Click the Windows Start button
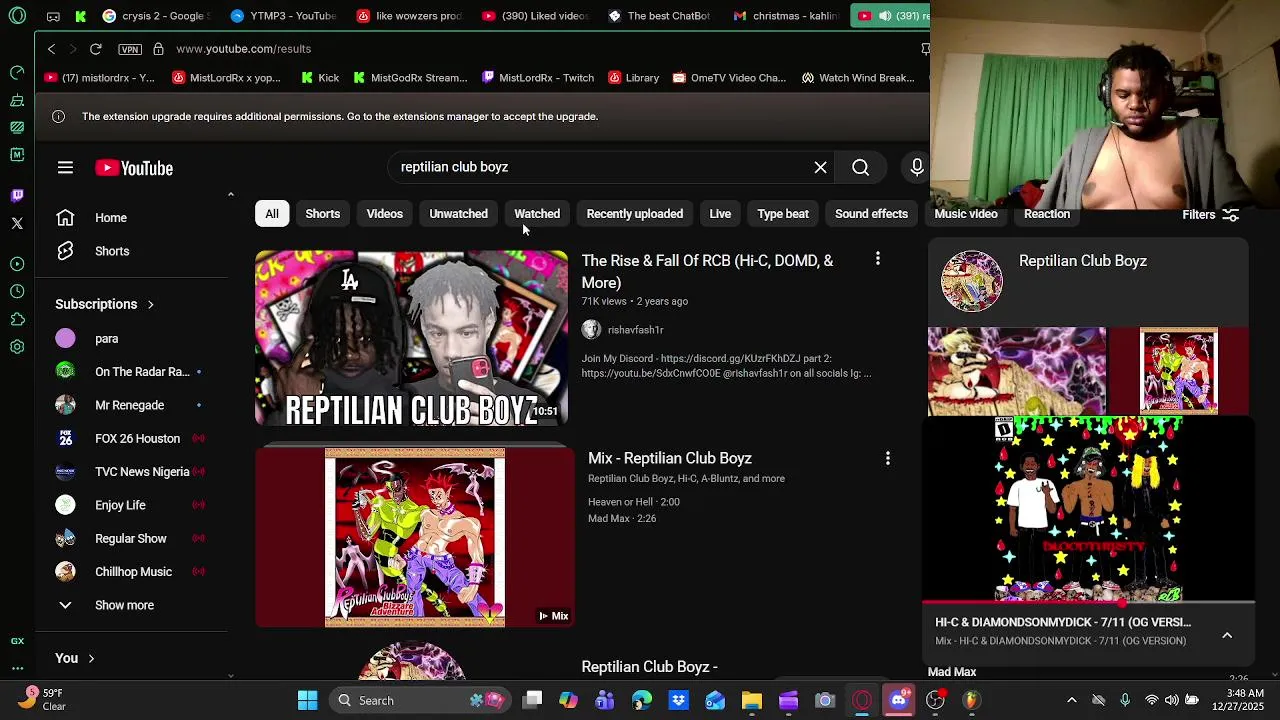This screenshot has width=1280, height=720. click(307, 700)
